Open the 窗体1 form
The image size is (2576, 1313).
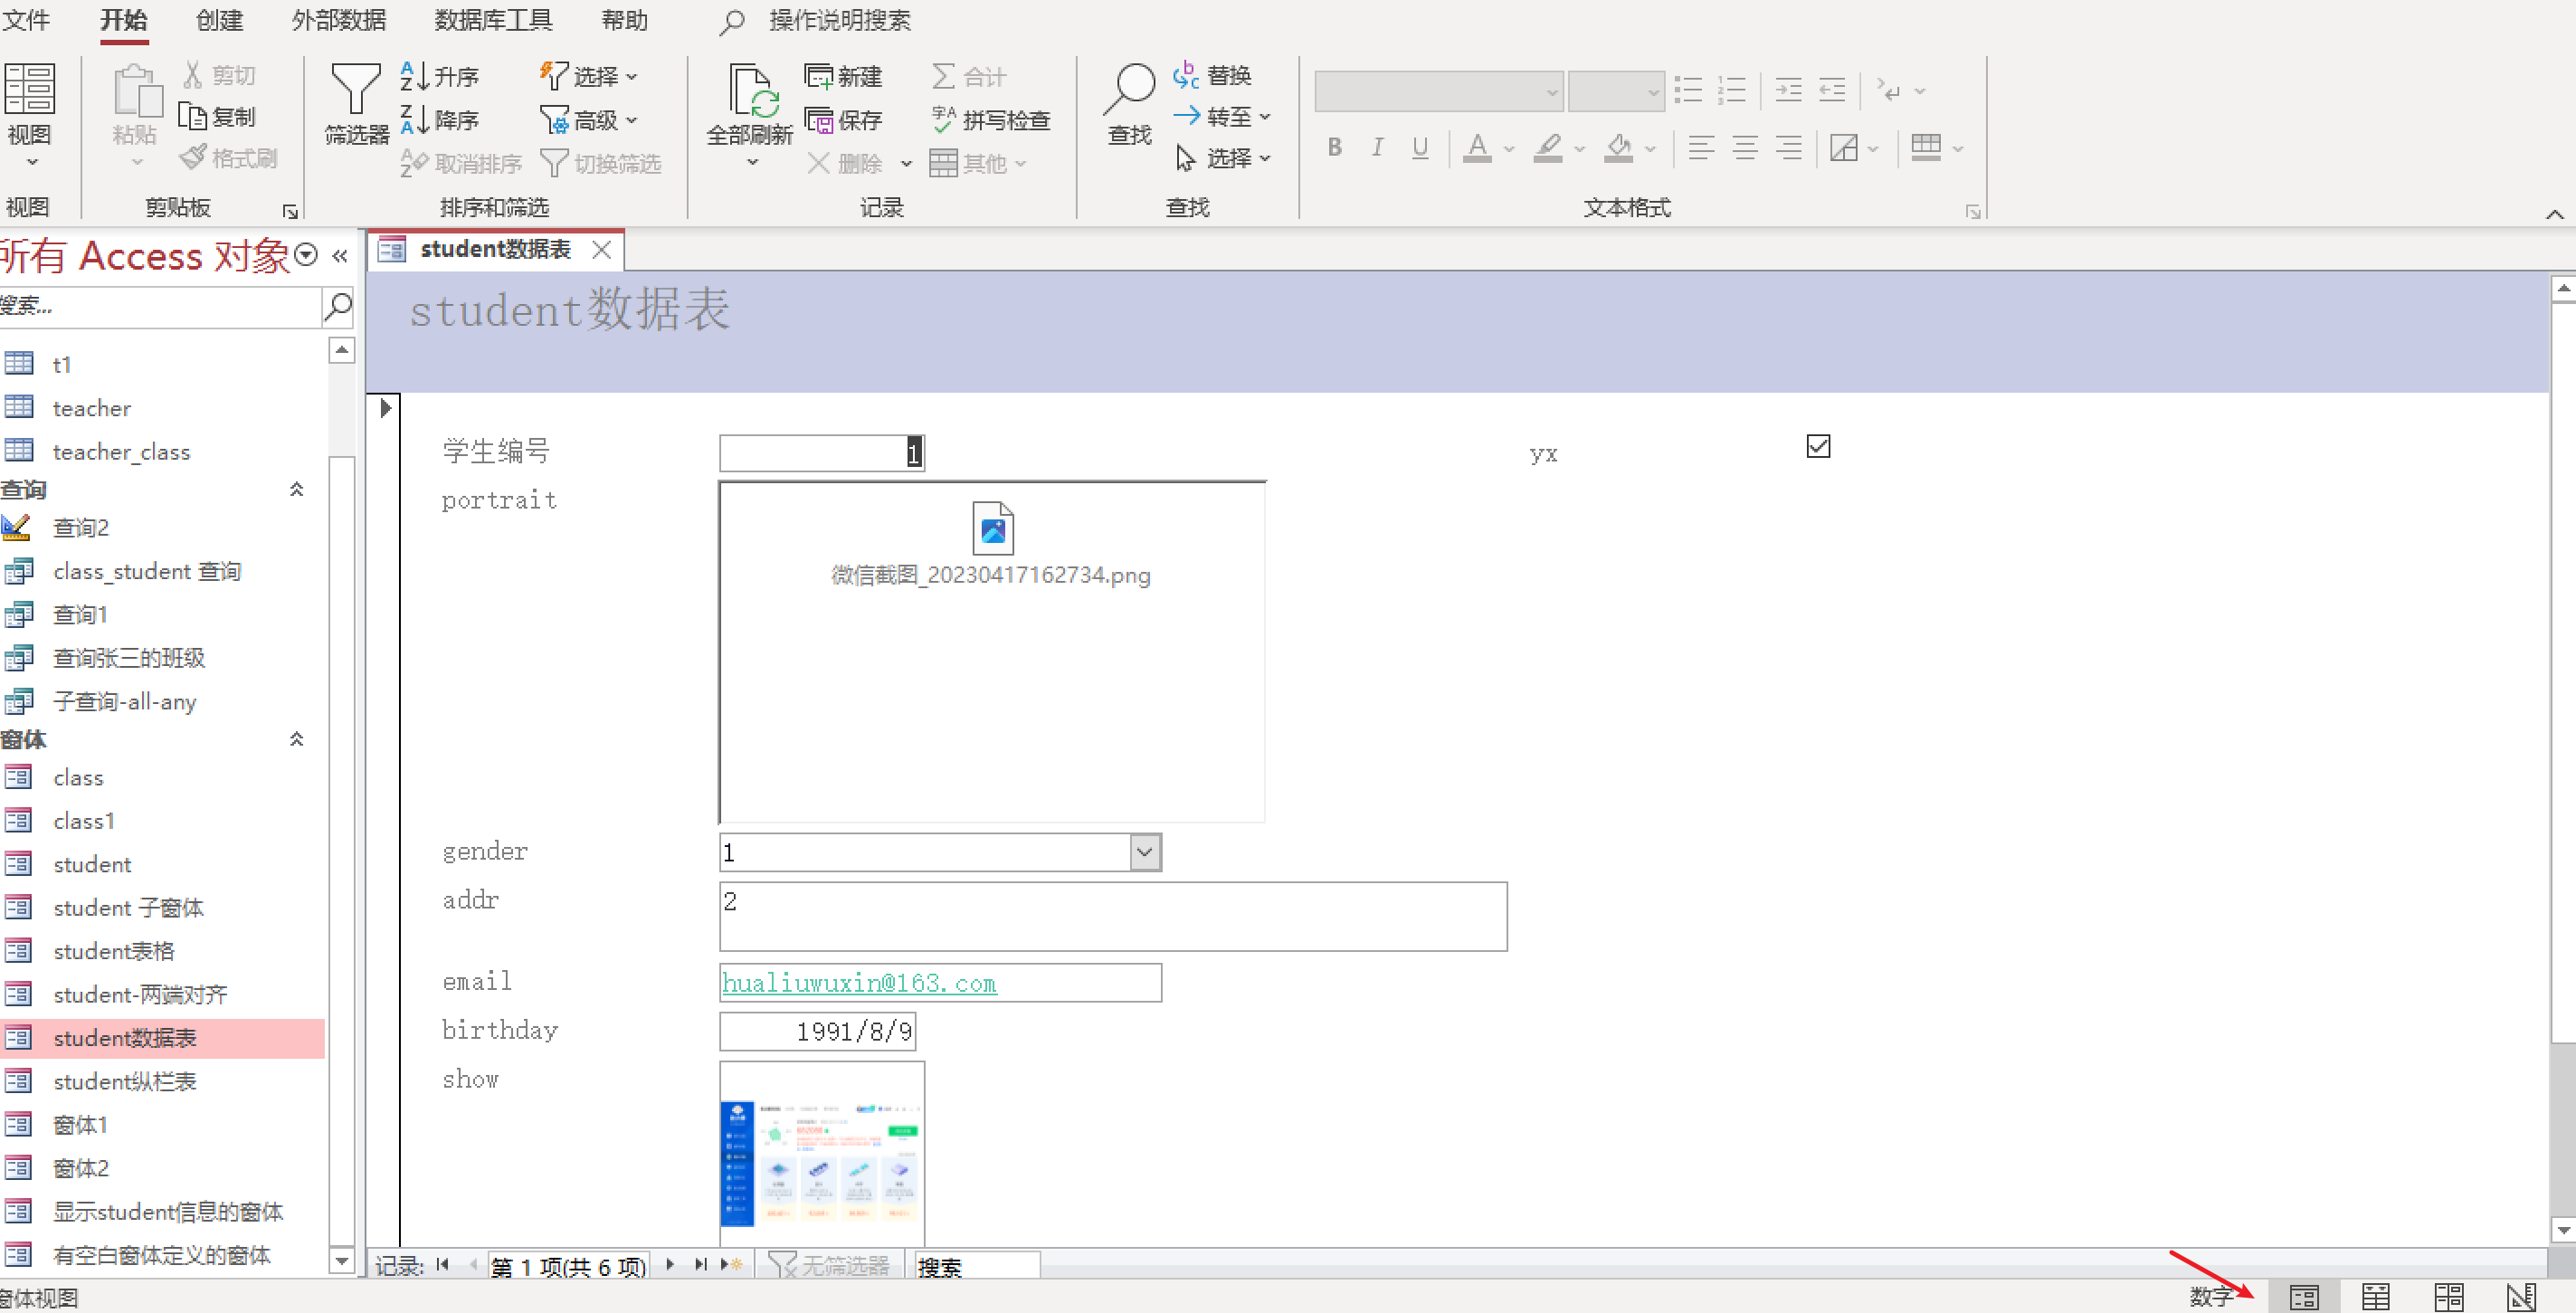pyautogui.click(x=80, y=1125)
